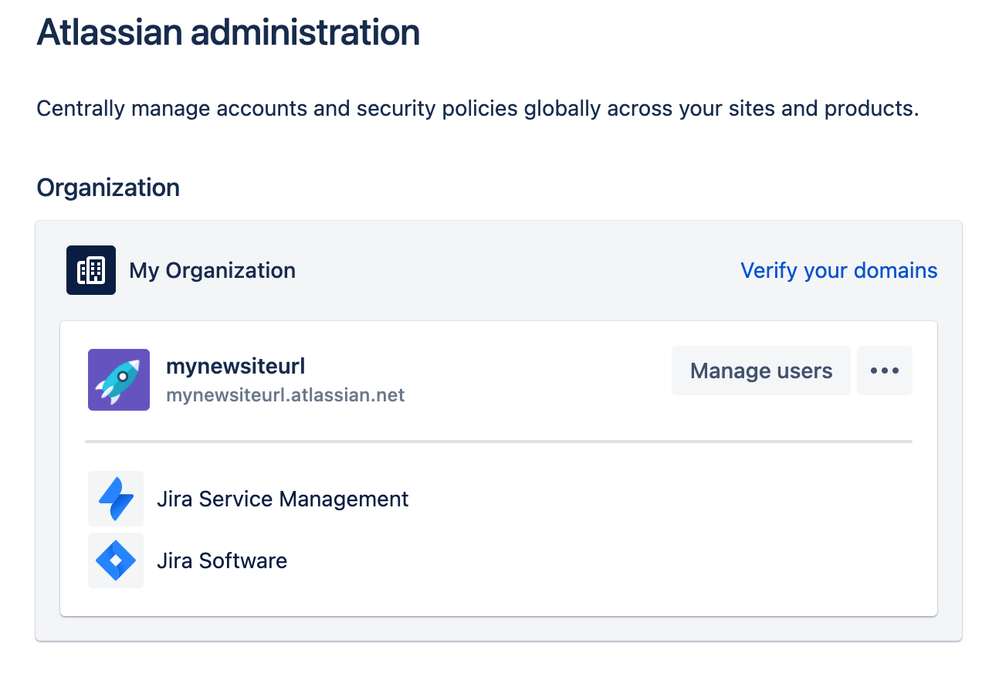Open the Verify your domains link

(x=838, y=270)
